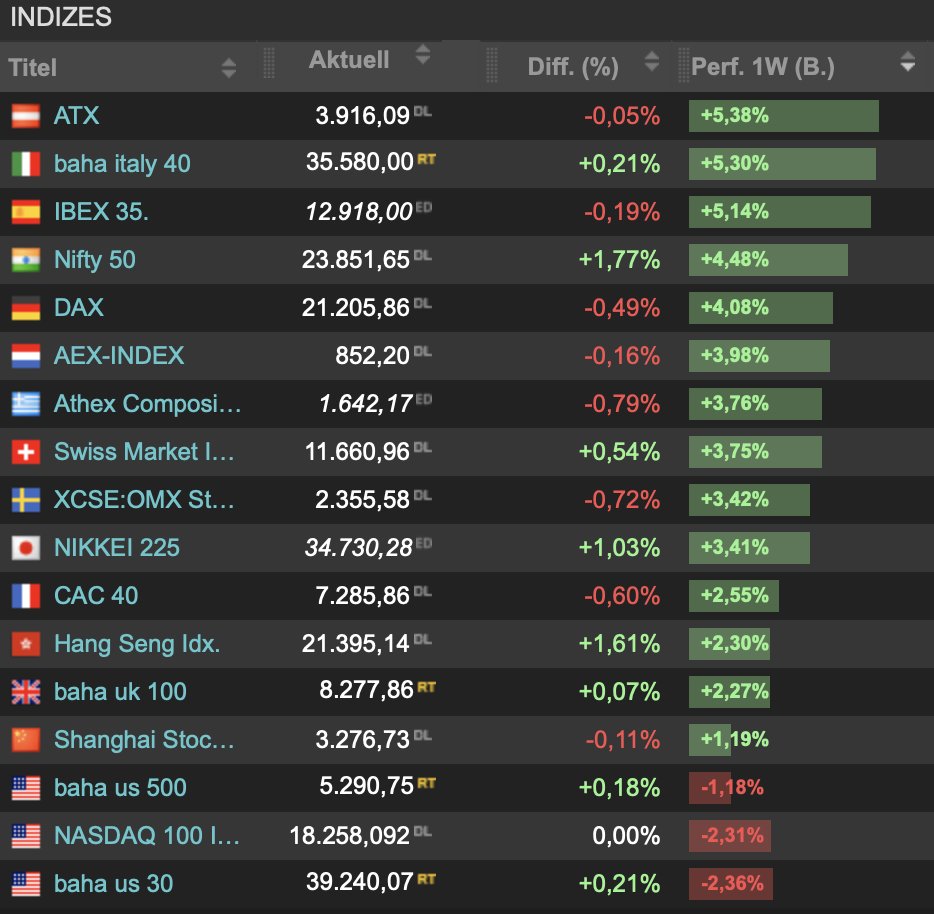Sort by Aktuell using its sort arrows
The height and width of the screenshot is (914, 934).
coord(422,54)
